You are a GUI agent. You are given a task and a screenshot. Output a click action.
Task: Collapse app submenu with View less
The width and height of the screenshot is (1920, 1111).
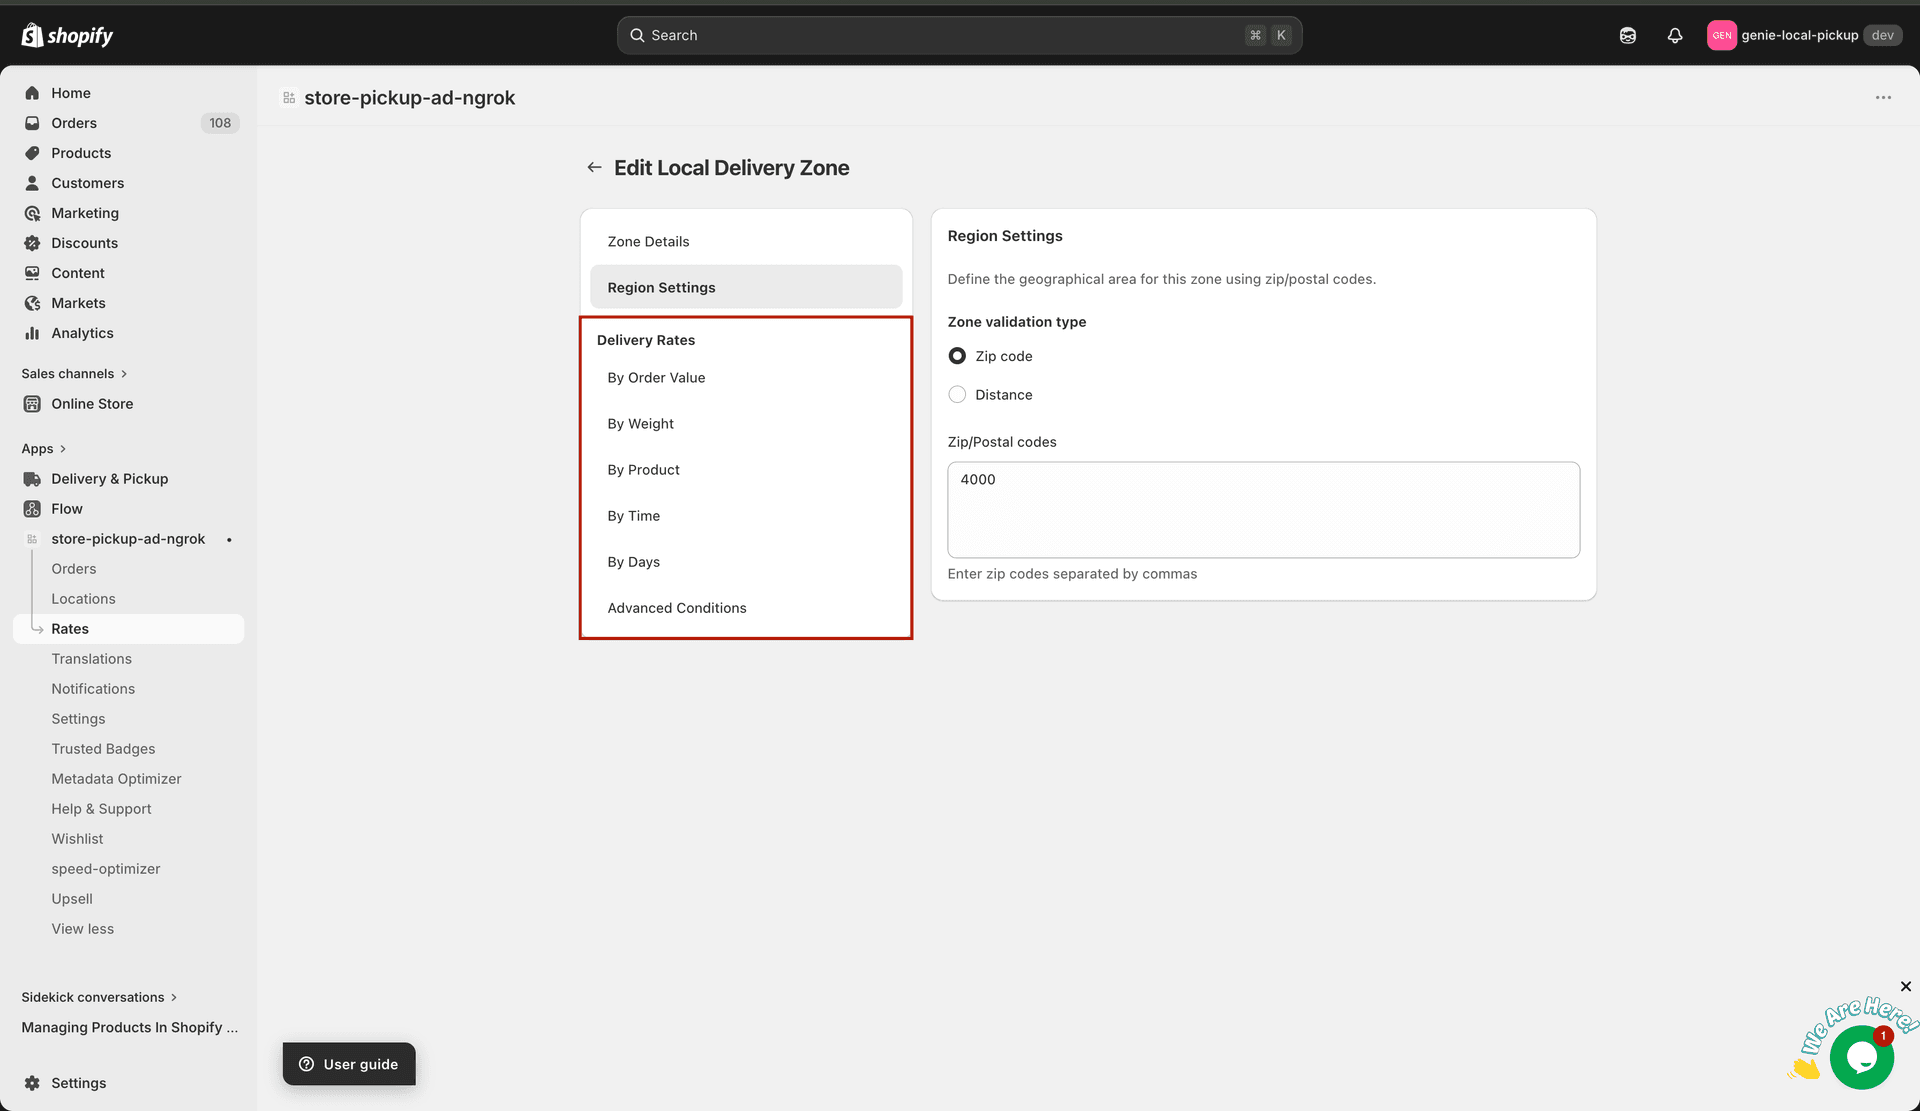coord(83,929)
